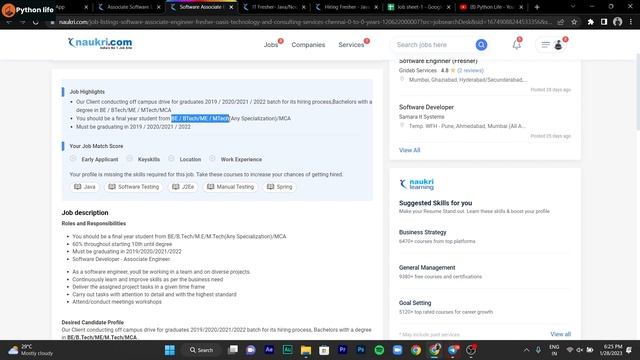Switch to the Associate Software browser tab

129,7
